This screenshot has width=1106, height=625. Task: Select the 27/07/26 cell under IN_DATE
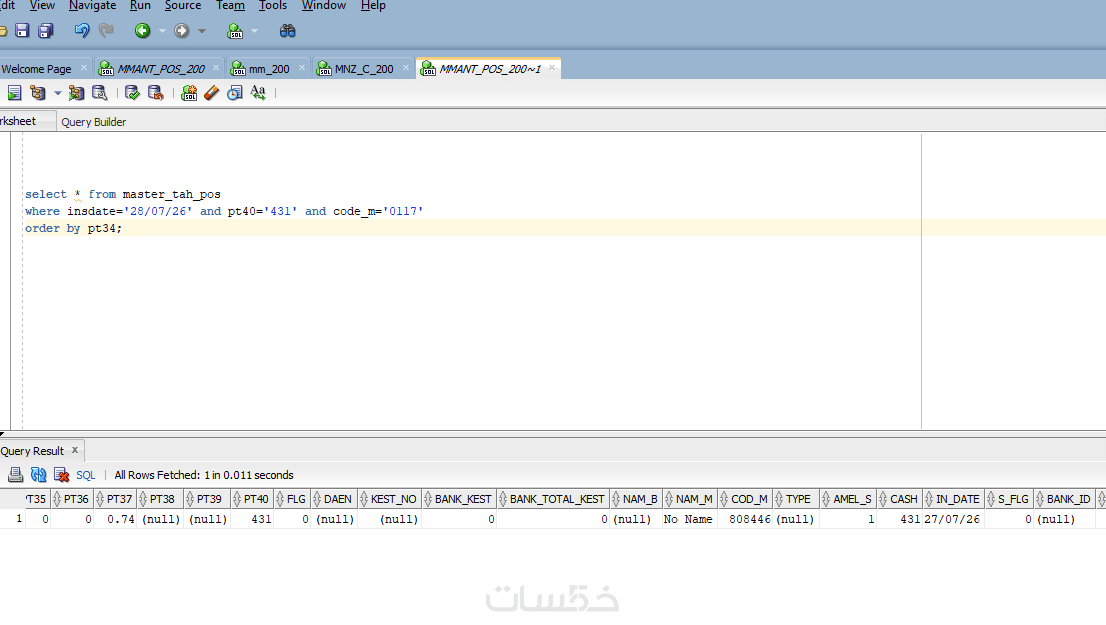(952, 519)
